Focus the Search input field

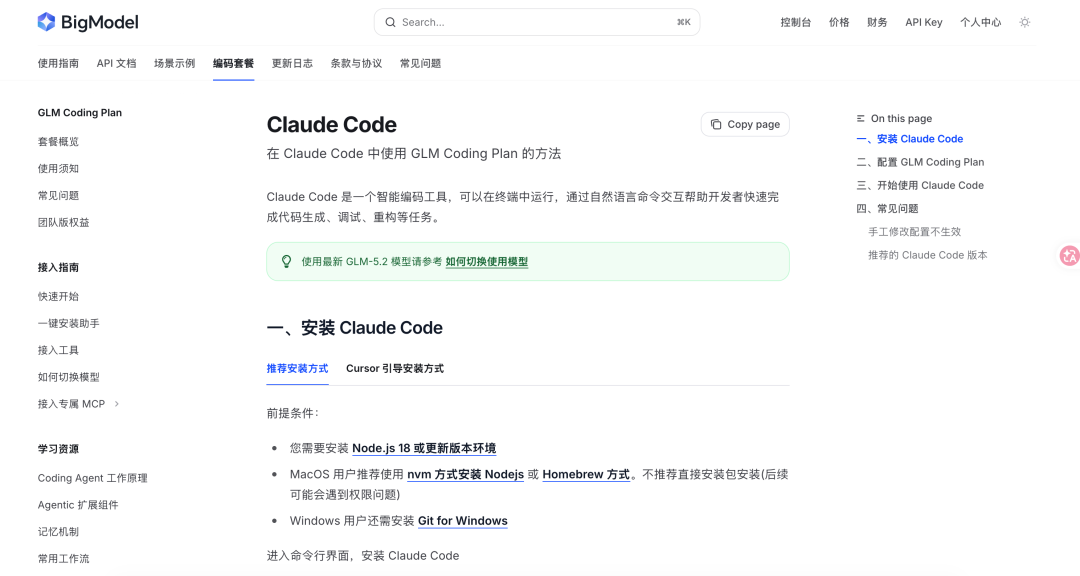[537, 22]
